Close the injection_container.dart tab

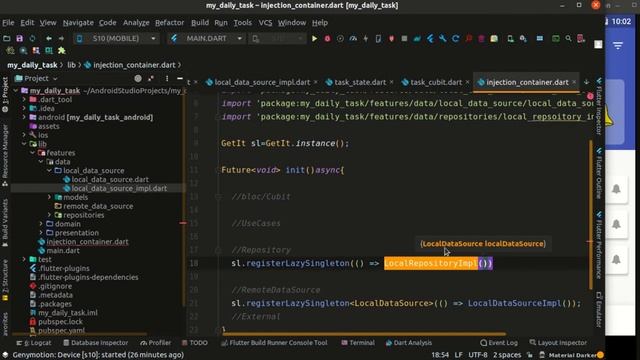574,82
